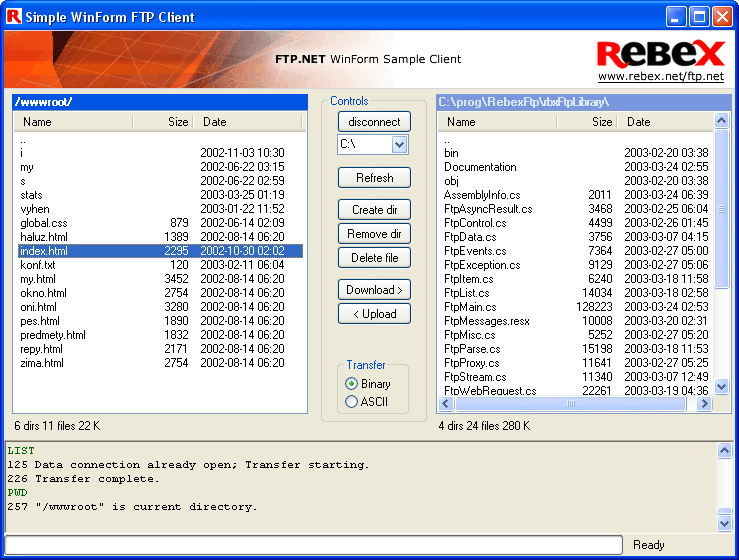Select remote file zima.html
The image size is (739, 560).
click(x=41, y=363)
